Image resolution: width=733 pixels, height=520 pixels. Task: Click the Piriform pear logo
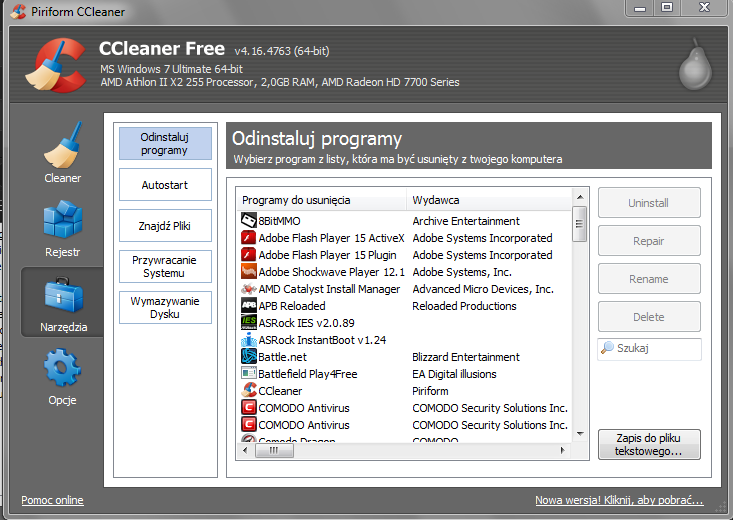click(695, 65)
